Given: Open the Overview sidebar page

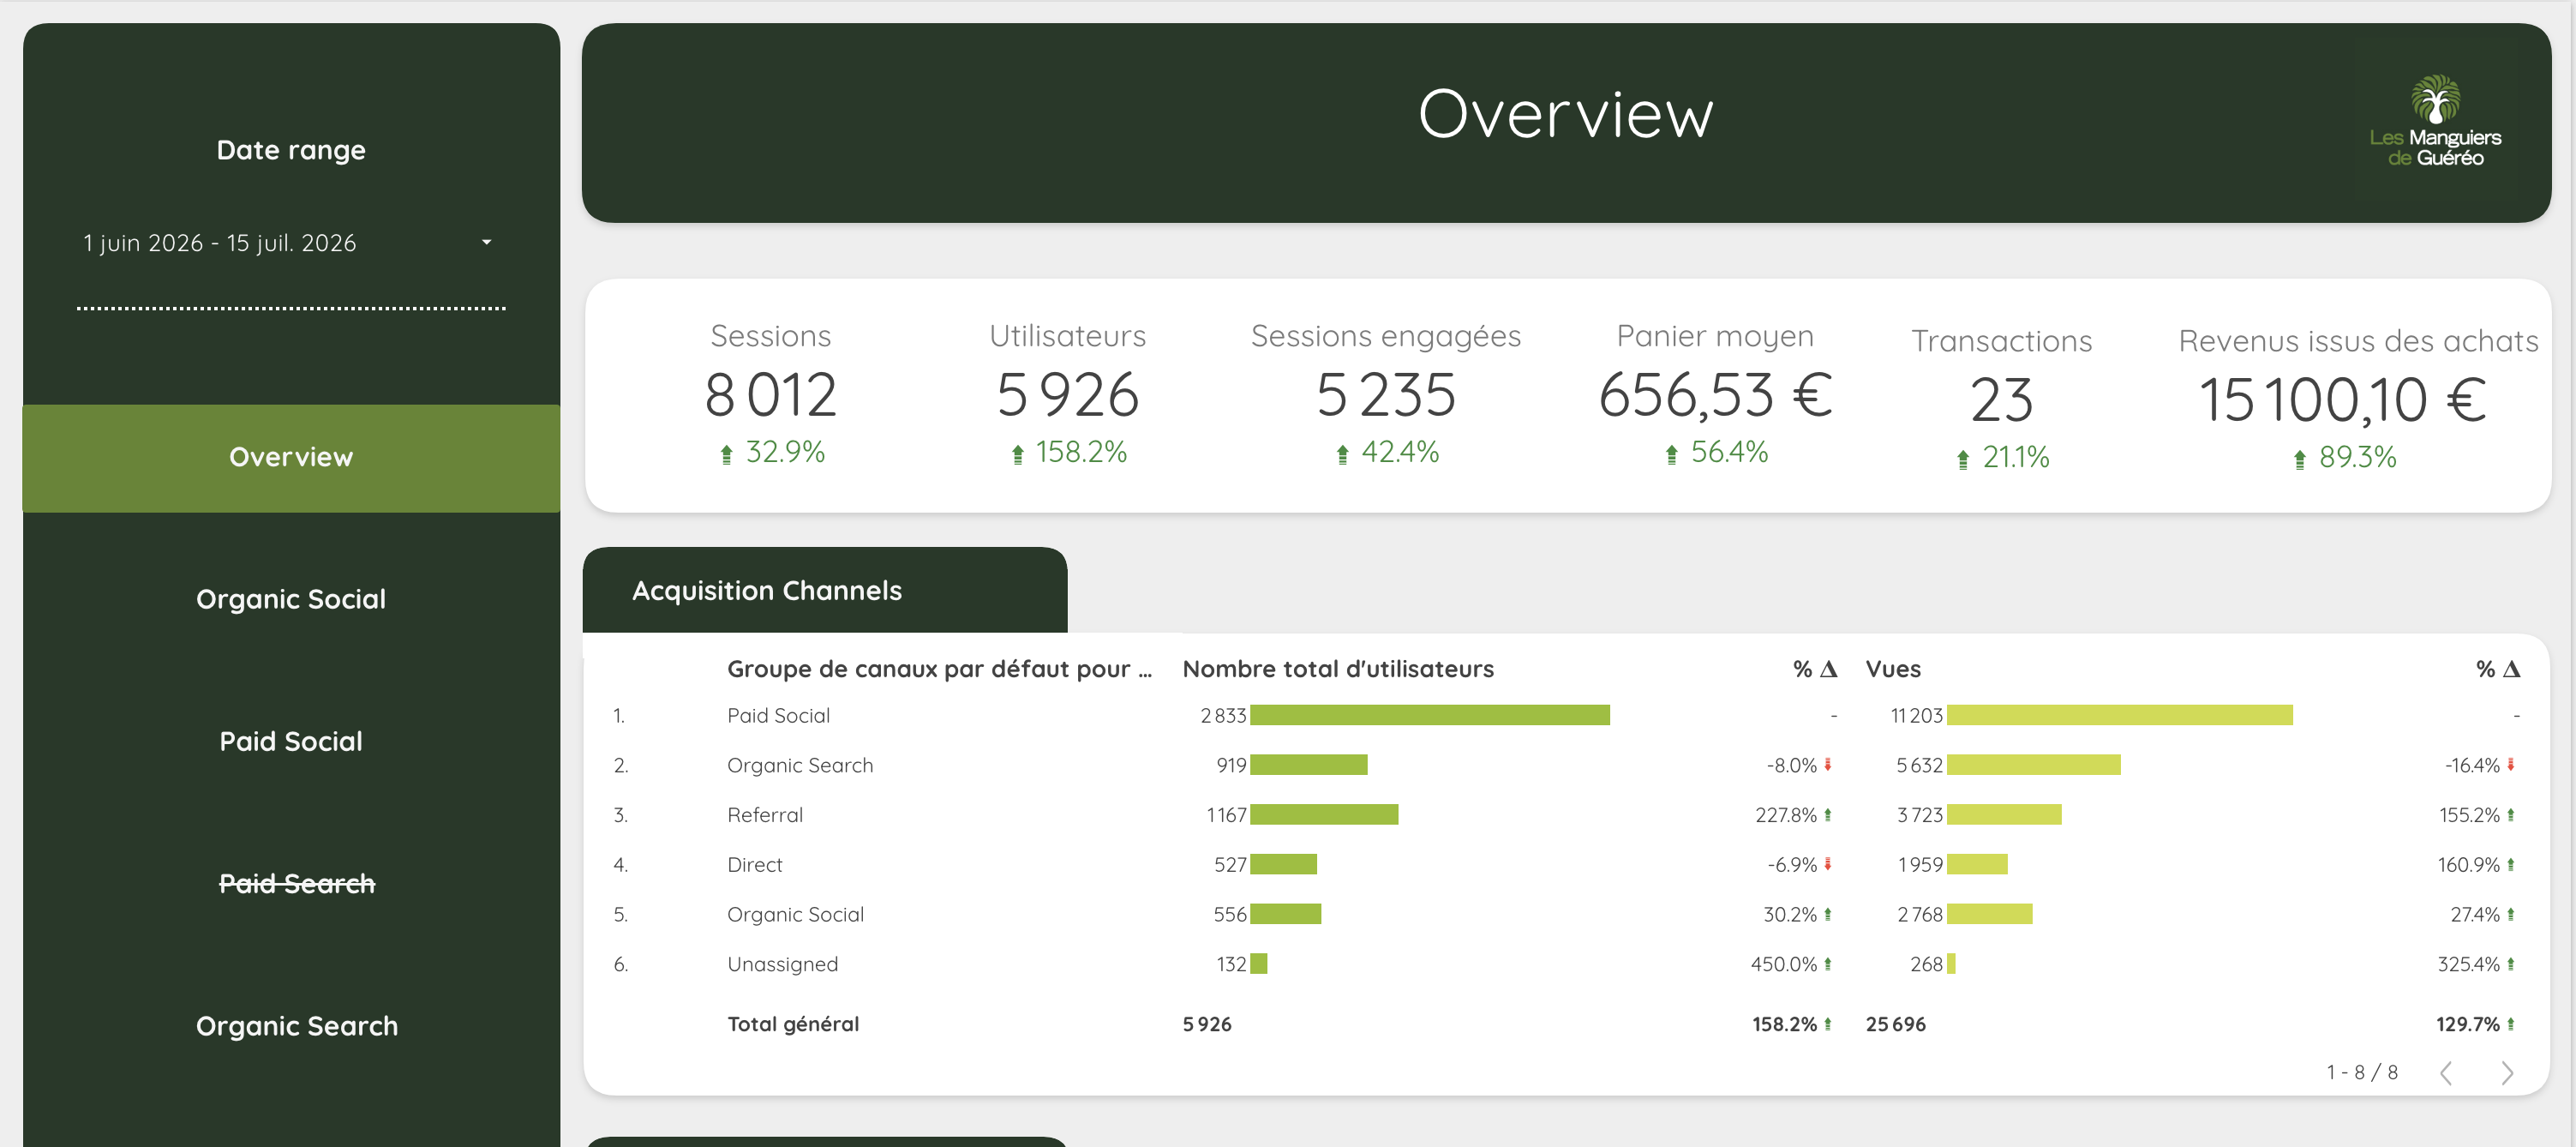Looking at the screenshot, I should click(291, 458).
